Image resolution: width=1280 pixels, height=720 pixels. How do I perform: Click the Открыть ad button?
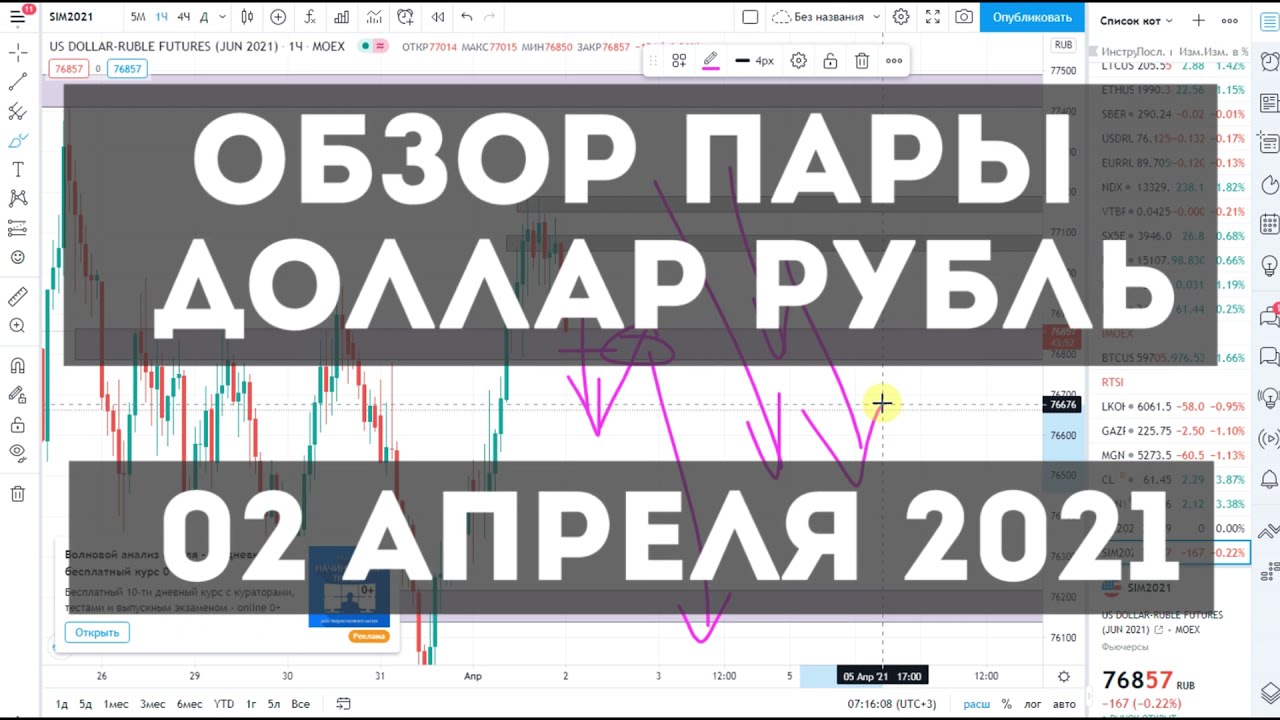point(97,632)
